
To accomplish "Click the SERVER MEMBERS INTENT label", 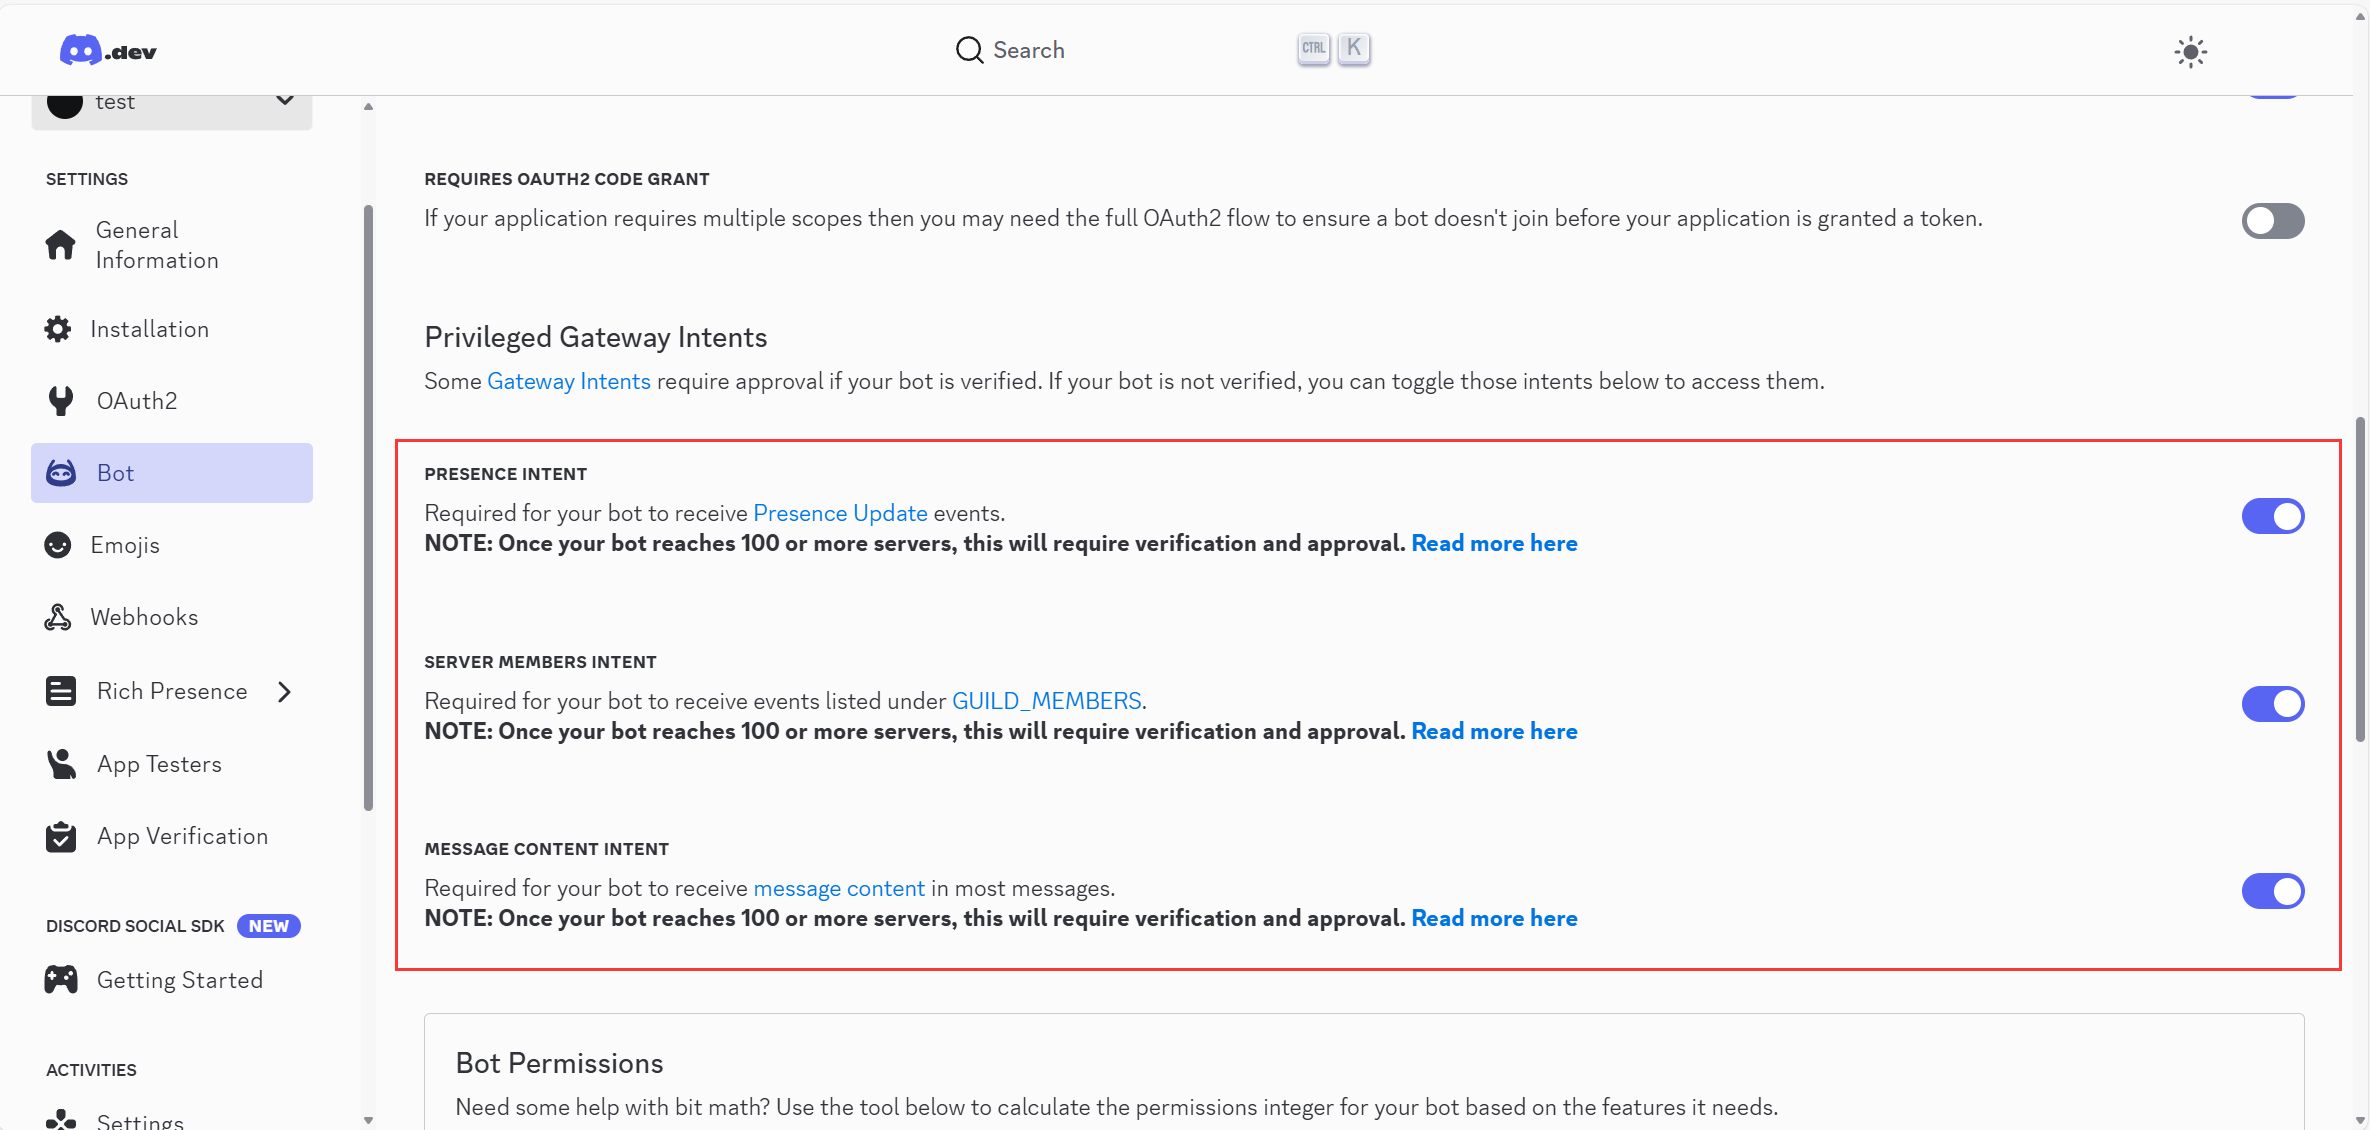I will tap(540, 662).
